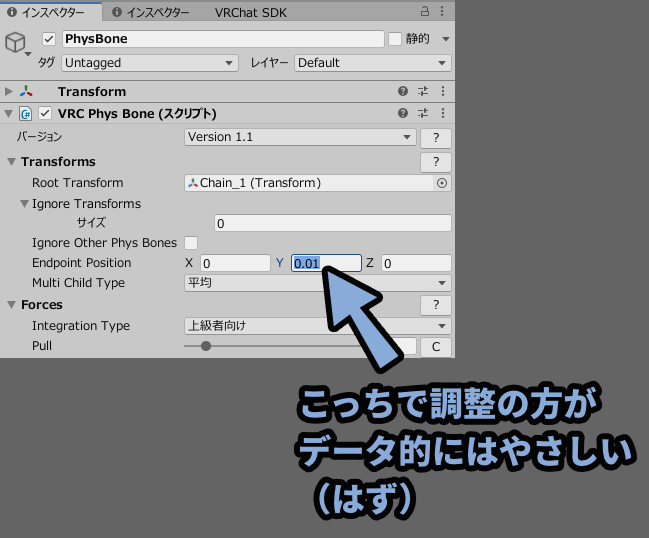The image size is (649, 538).
Task: Toggle PhysBone object active checkbox
Action: click(x=48, y=39)
